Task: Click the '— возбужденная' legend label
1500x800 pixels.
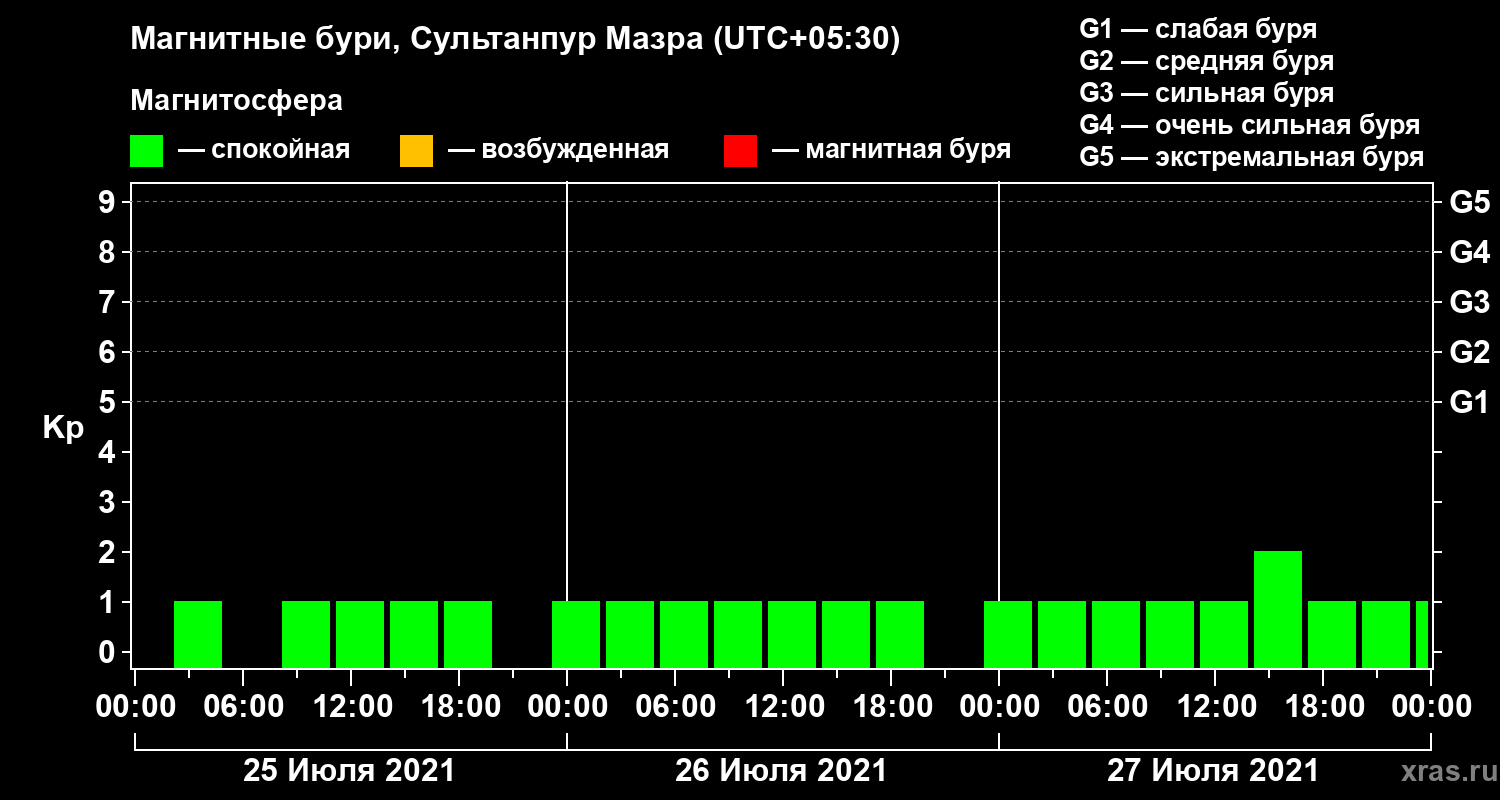Action: pos(558,151)
